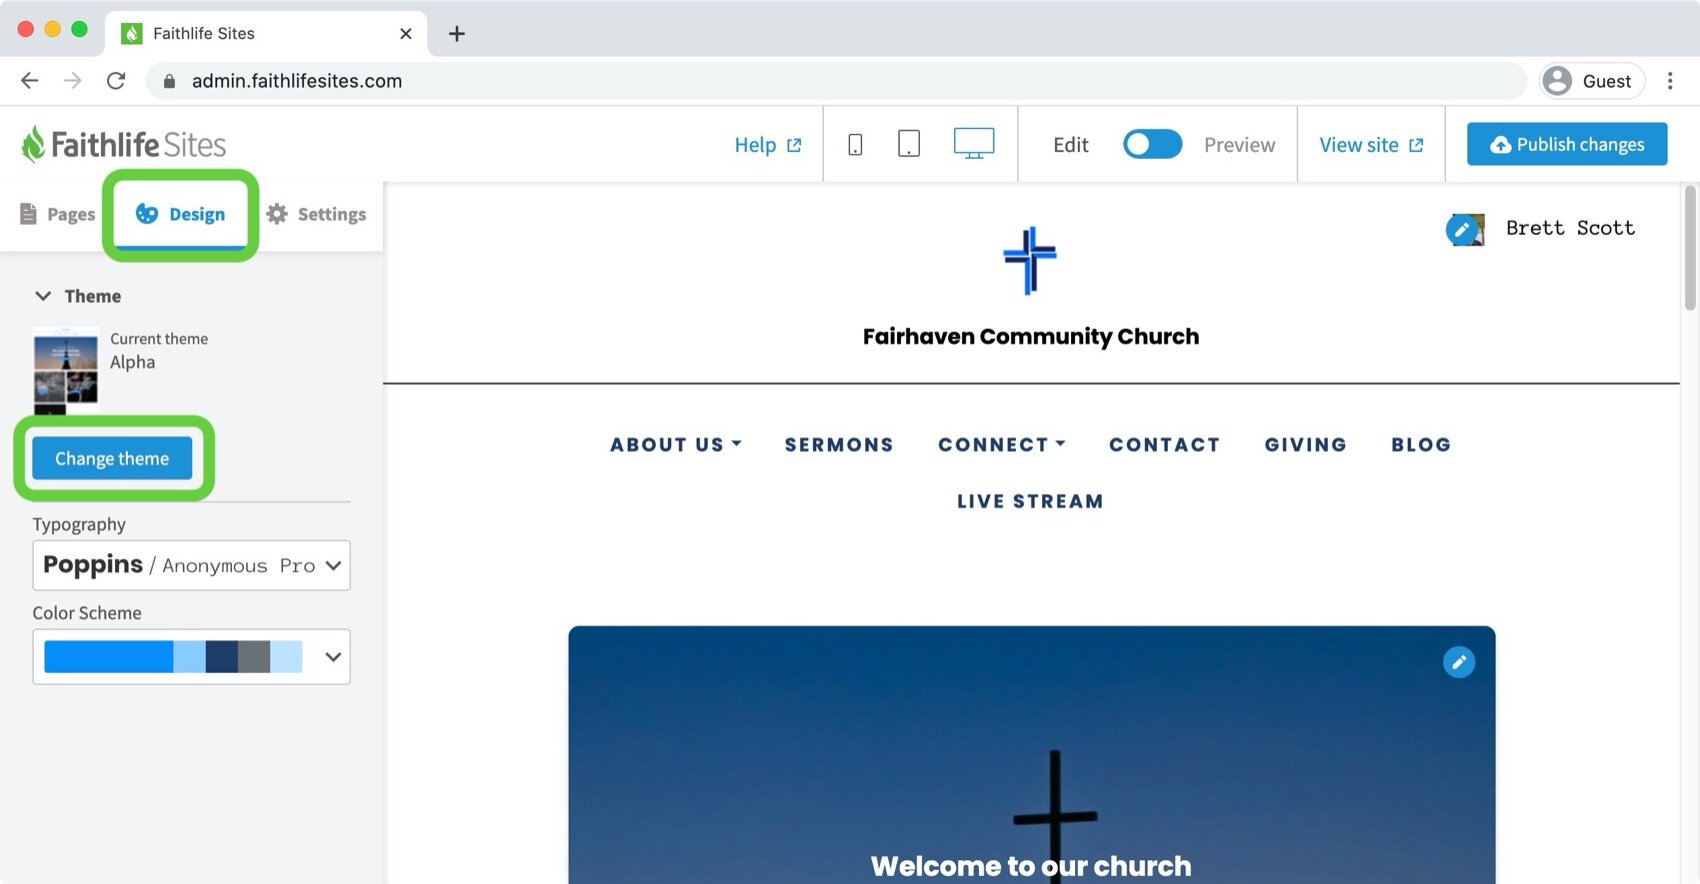Click the bright blue color swatch
The height and width of the screenshot is (884, 1700).
click(x=109, y=657)
